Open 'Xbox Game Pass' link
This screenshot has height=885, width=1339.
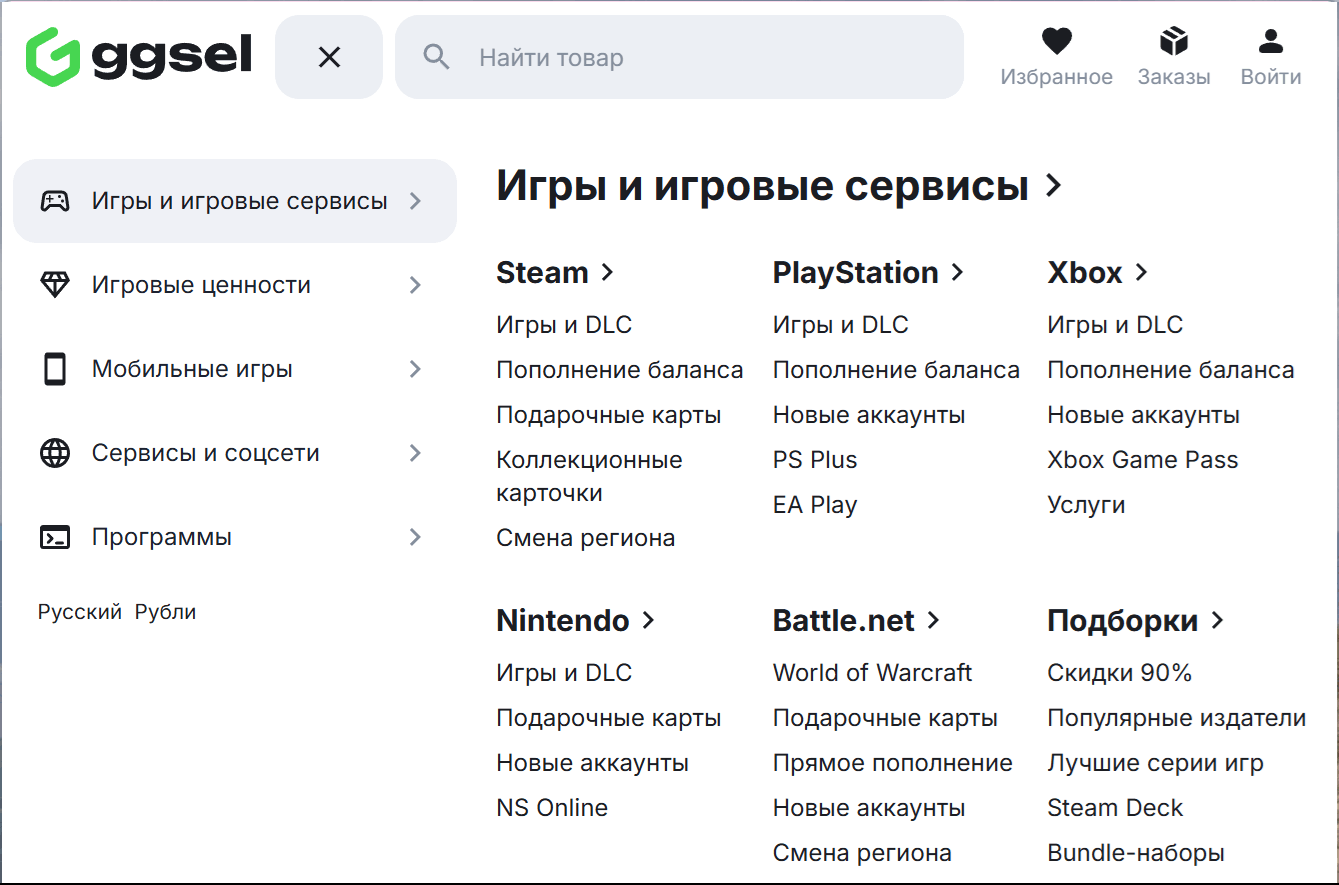(x=1143, y=460)
